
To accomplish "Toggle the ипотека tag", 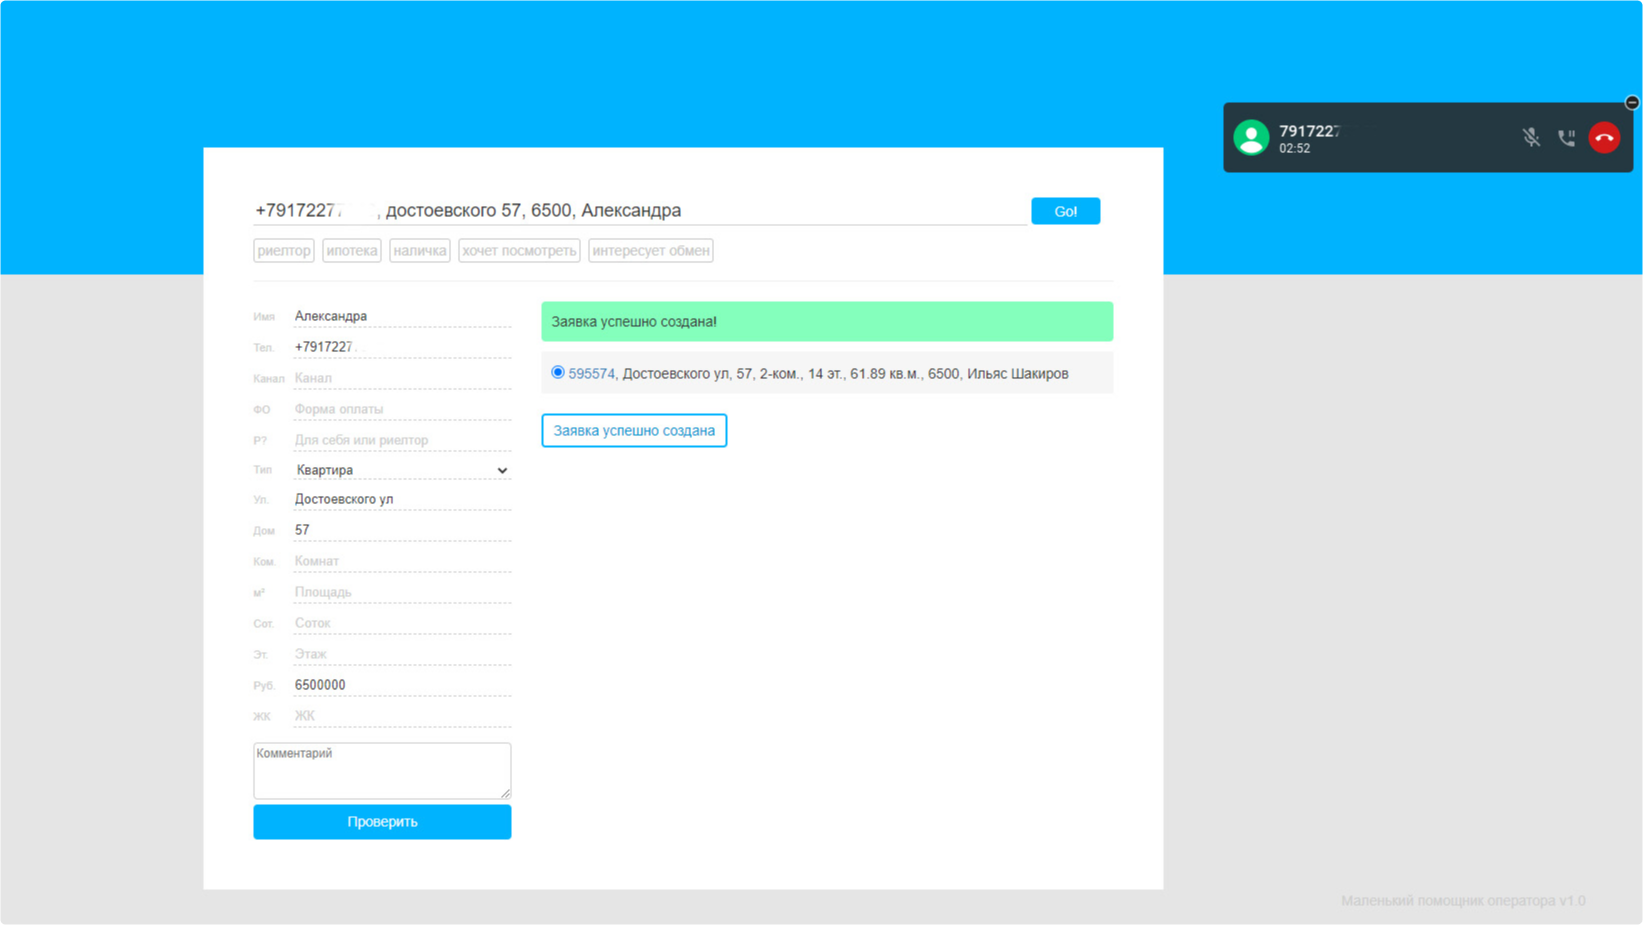I will tap(352, 251).
